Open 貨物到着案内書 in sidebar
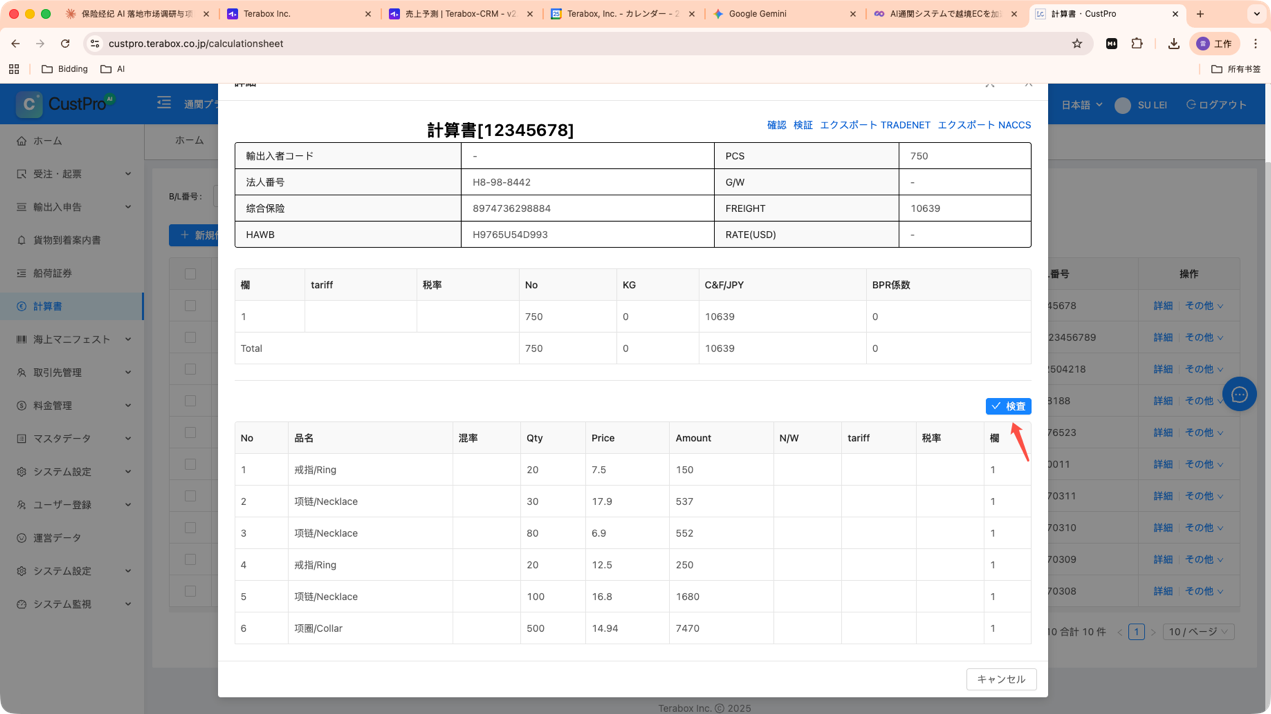 tap(72, 240)
